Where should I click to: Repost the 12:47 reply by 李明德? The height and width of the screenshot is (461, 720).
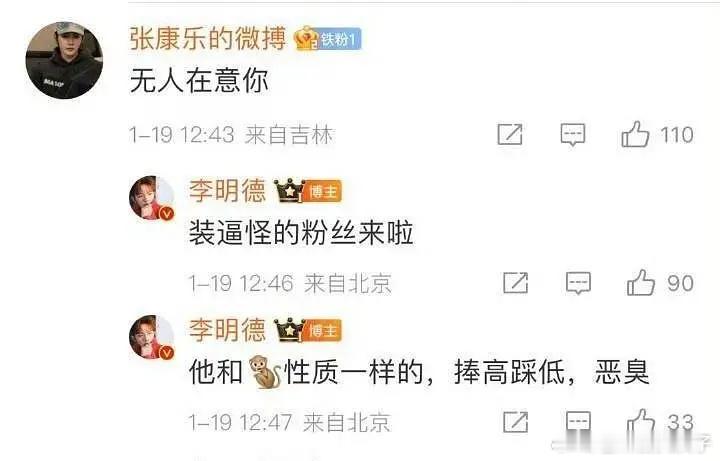[516, 422]
